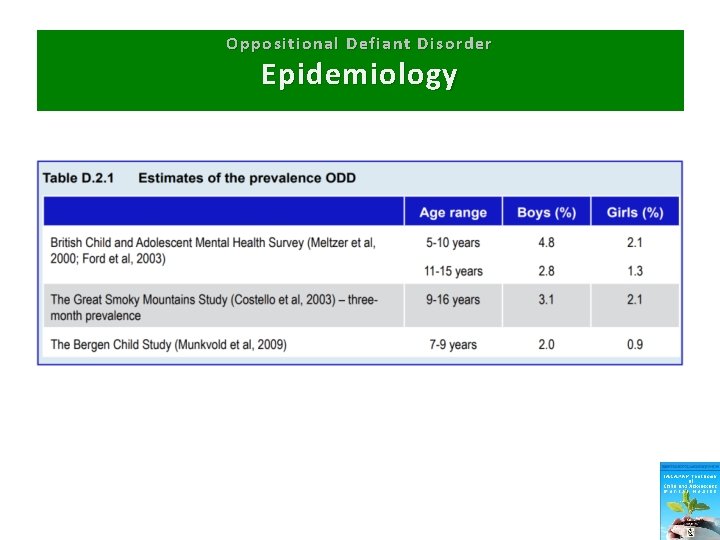Click the '4.8' boys value
The image size is (720, 540).
pyautogui.click(x=546, y=242)
